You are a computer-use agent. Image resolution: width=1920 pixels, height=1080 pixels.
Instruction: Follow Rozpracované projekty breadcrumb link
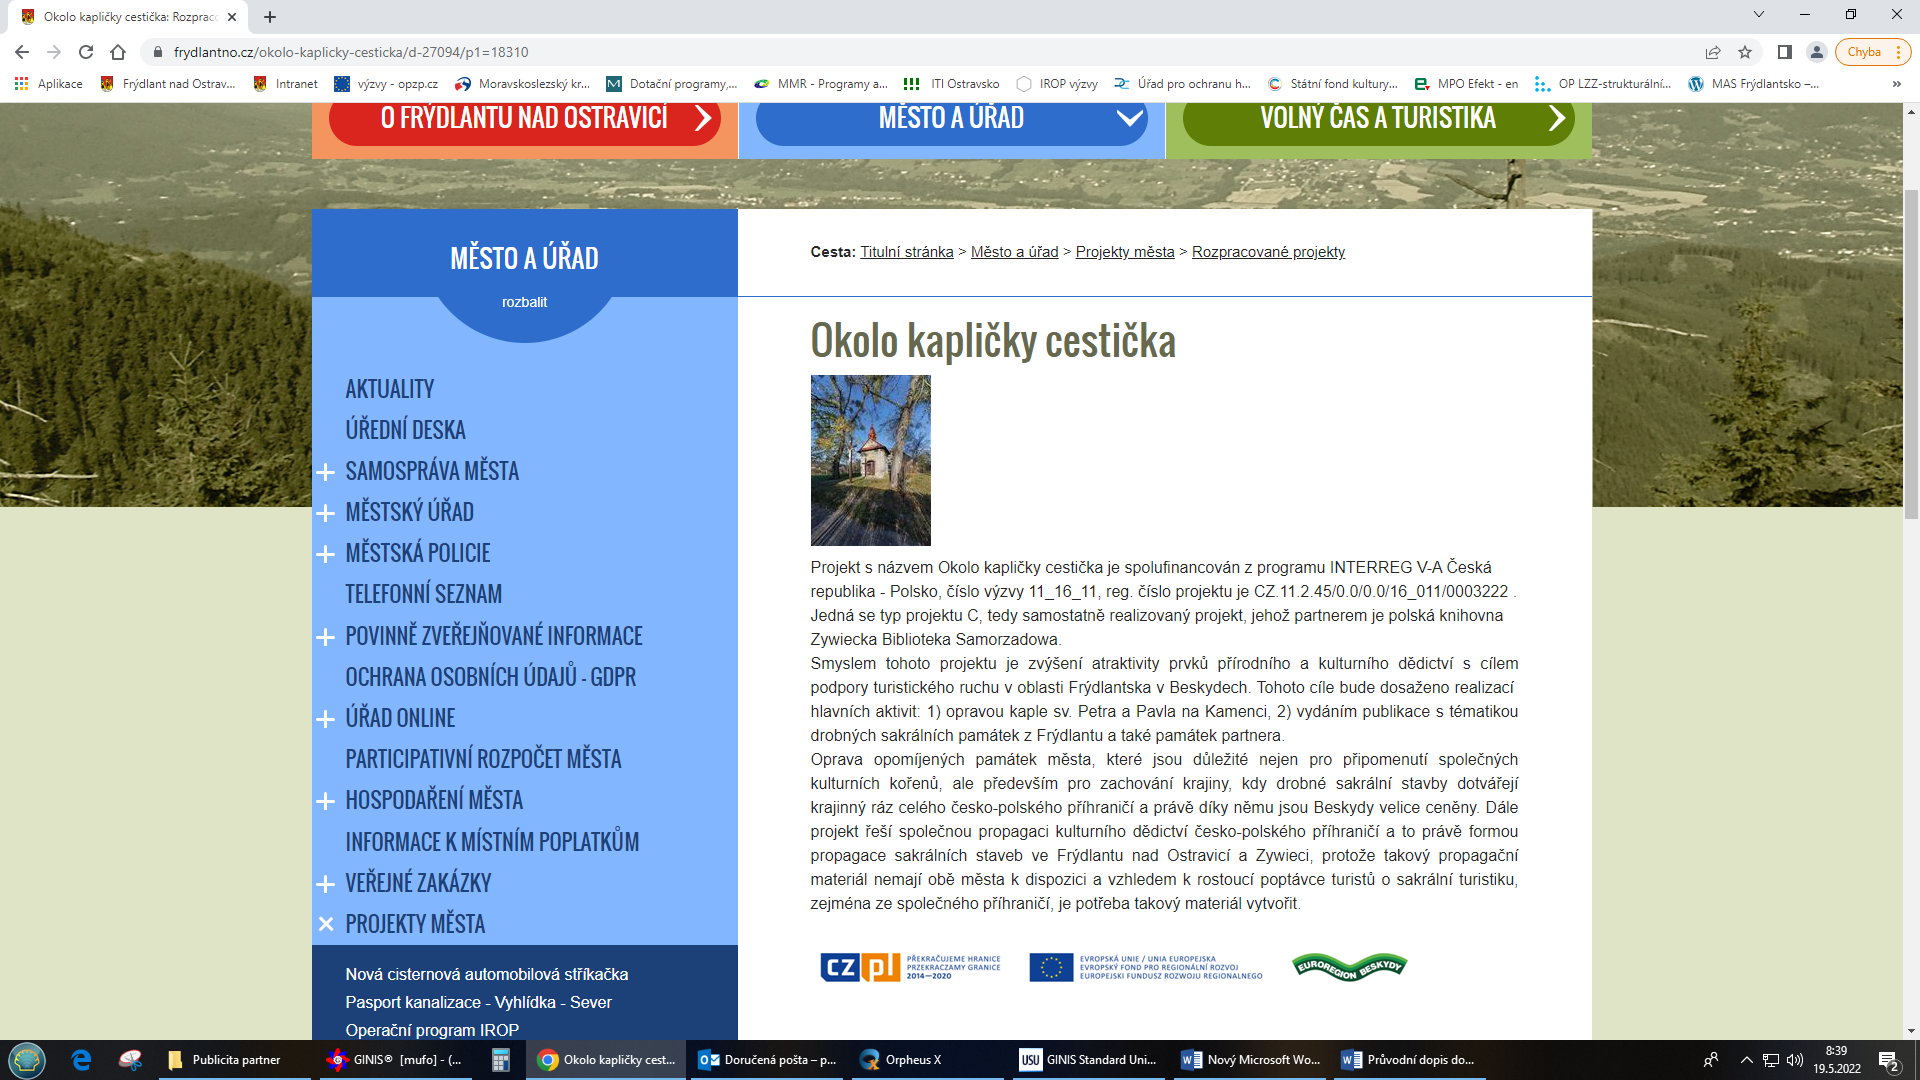click(x=1268, y=252)
